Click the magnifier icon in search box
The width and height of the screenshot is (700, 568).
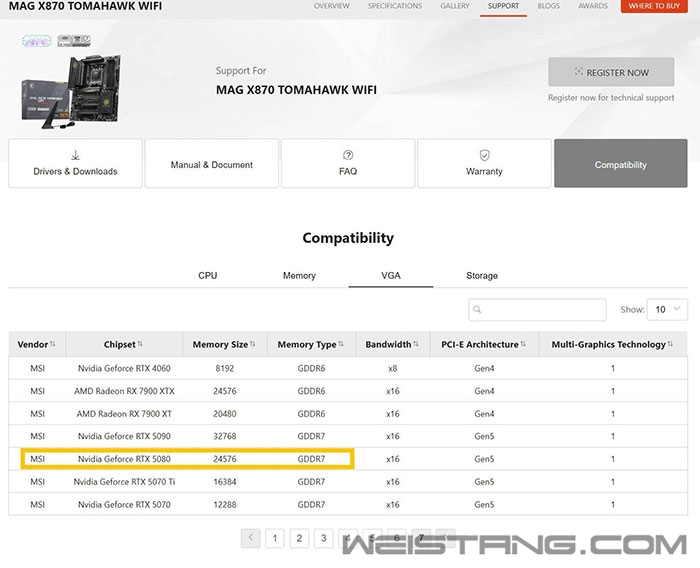(x=477, y=309)
